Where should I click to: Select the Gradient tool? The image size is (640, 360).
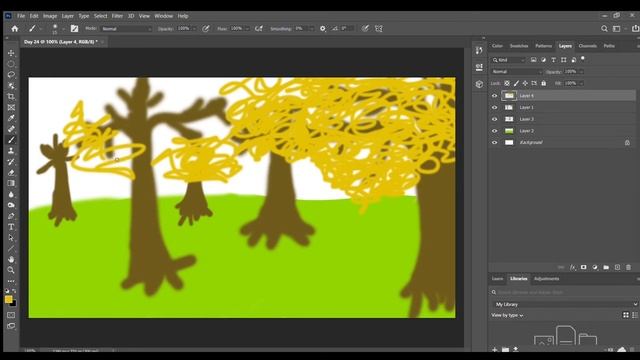(x=11, y=184)
